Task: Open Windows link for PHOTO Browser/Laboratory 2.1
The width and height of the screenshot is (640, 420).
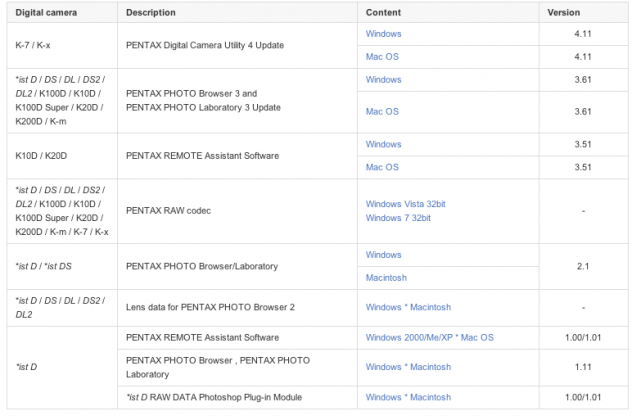Action: point(383,255)
